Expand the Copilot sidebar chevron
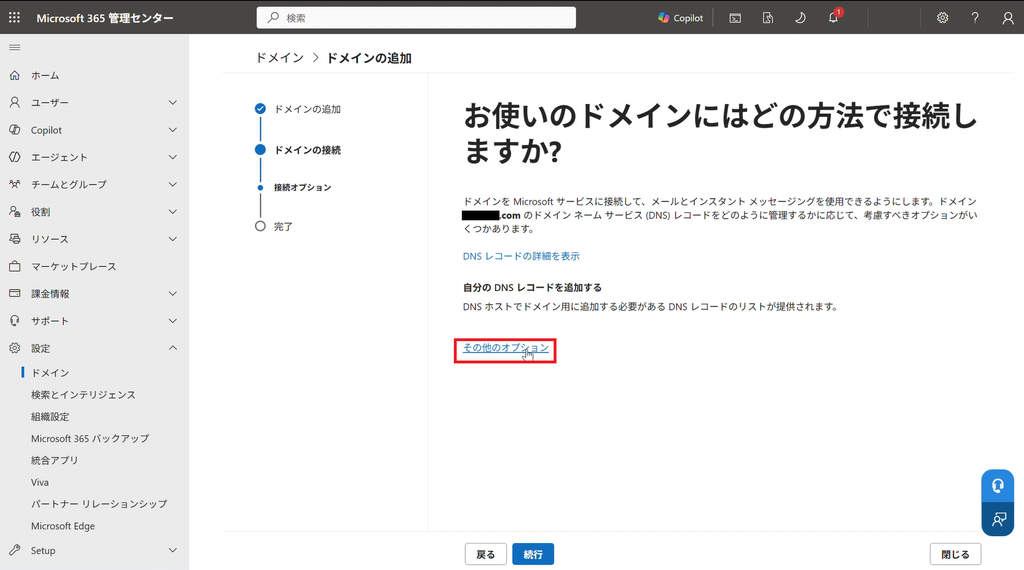Image resolution: width=1024 pixels, height=570 pixels. coord(172,130)
